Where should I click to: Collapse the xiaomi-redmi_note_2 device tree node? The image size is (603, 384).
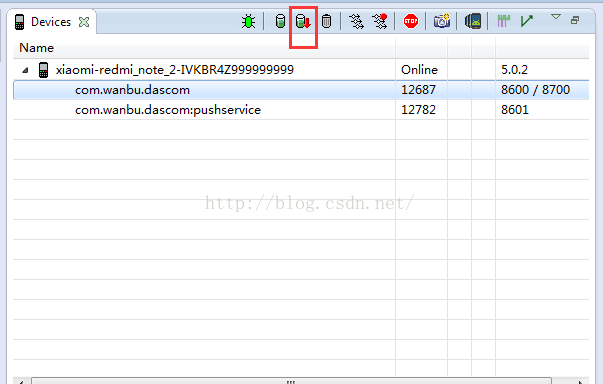point(25,70)
